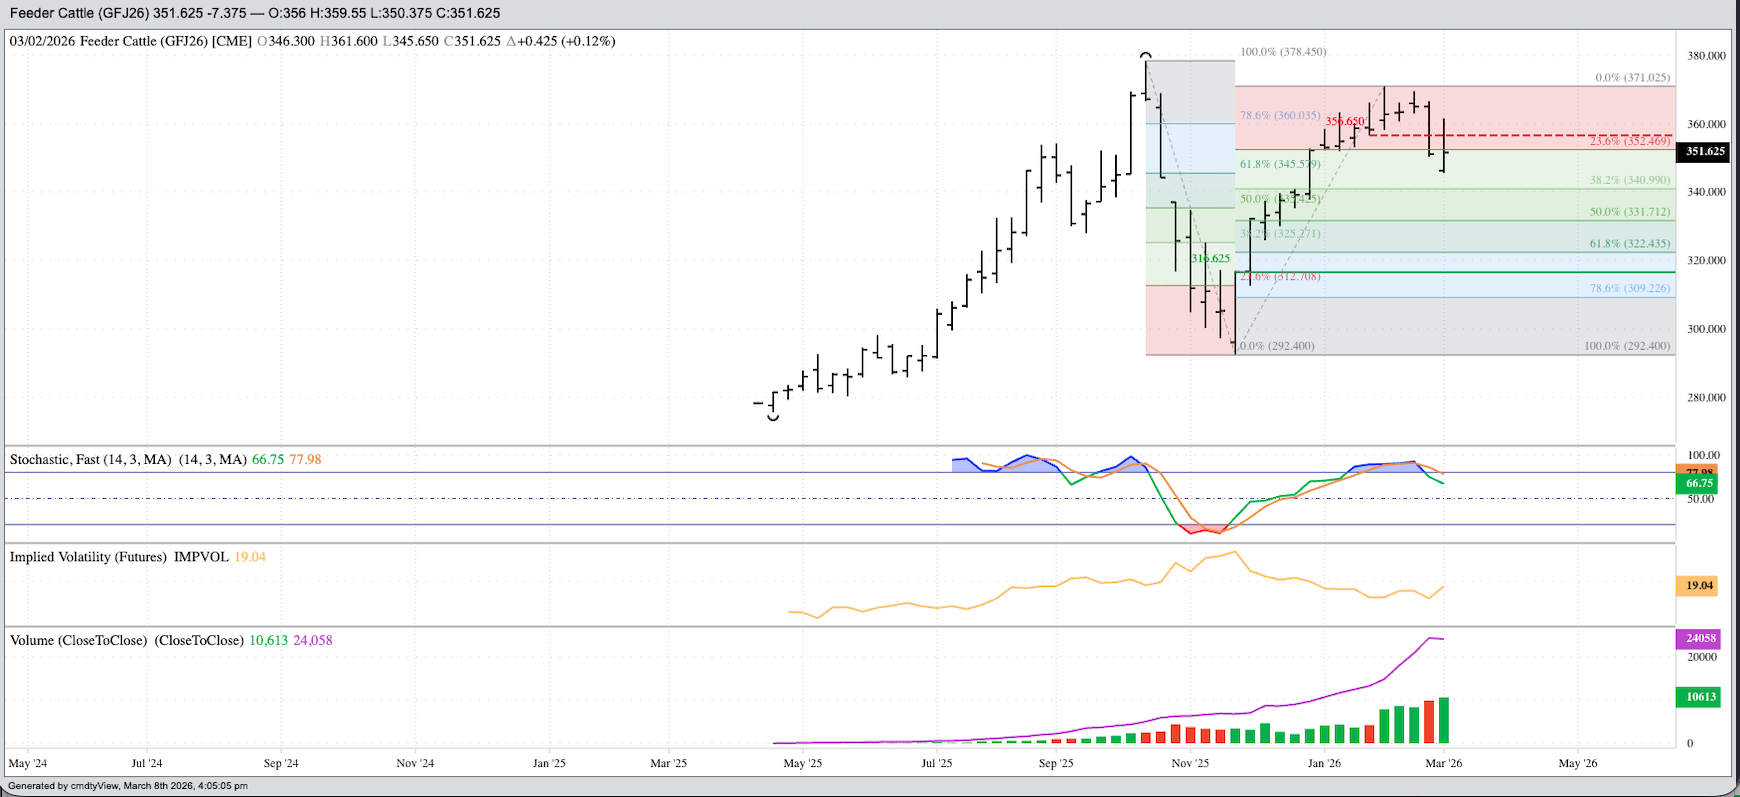Click the green 10613 volume badge

point(1700,697)
